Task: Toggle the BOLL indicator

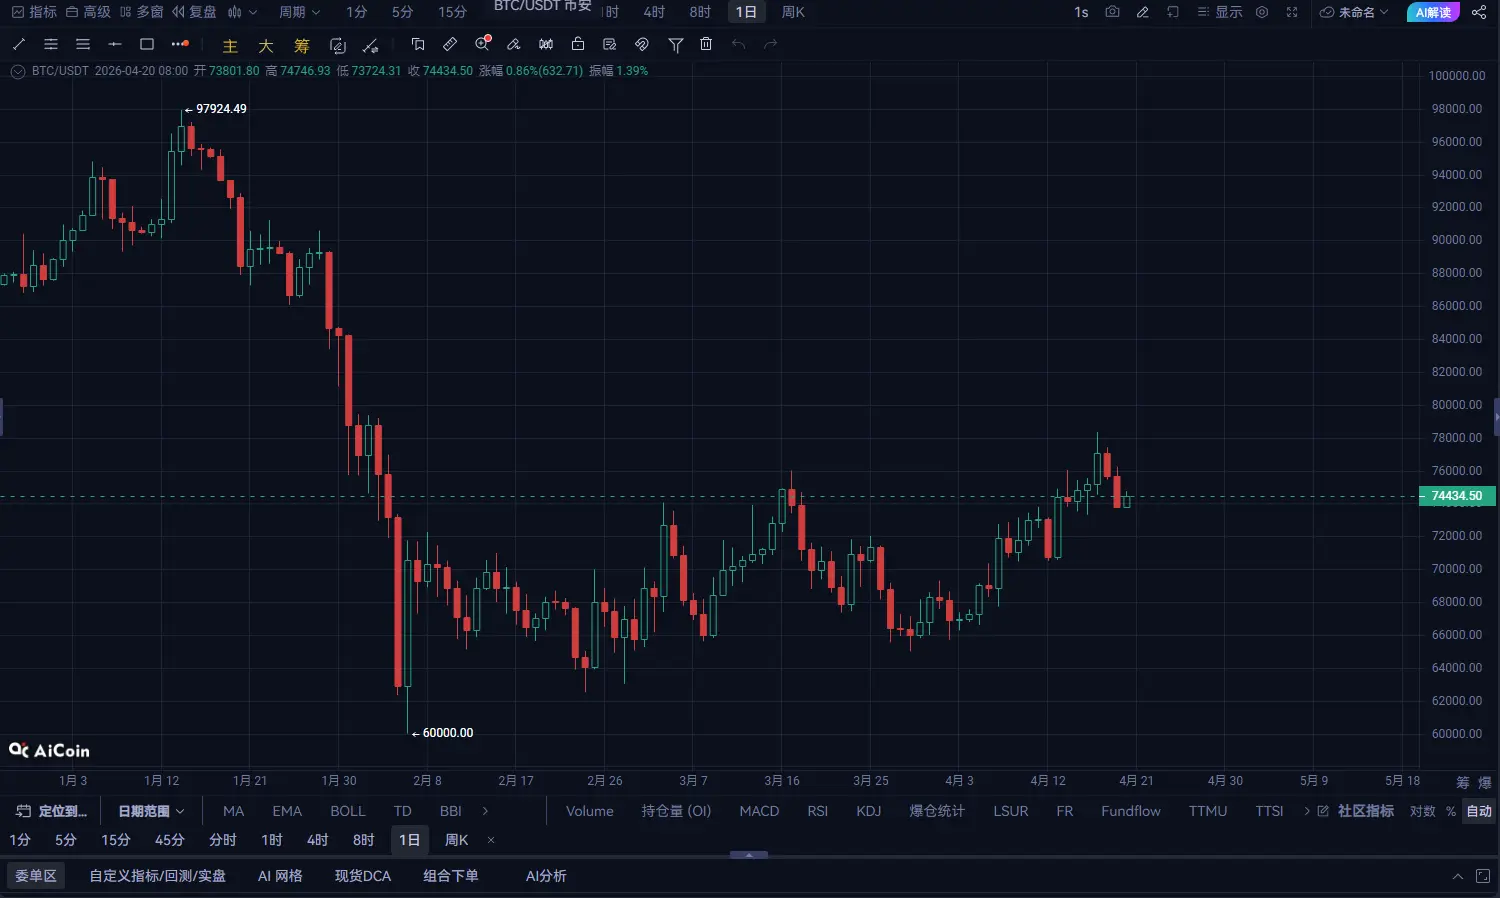Action: tap(348, 811)
